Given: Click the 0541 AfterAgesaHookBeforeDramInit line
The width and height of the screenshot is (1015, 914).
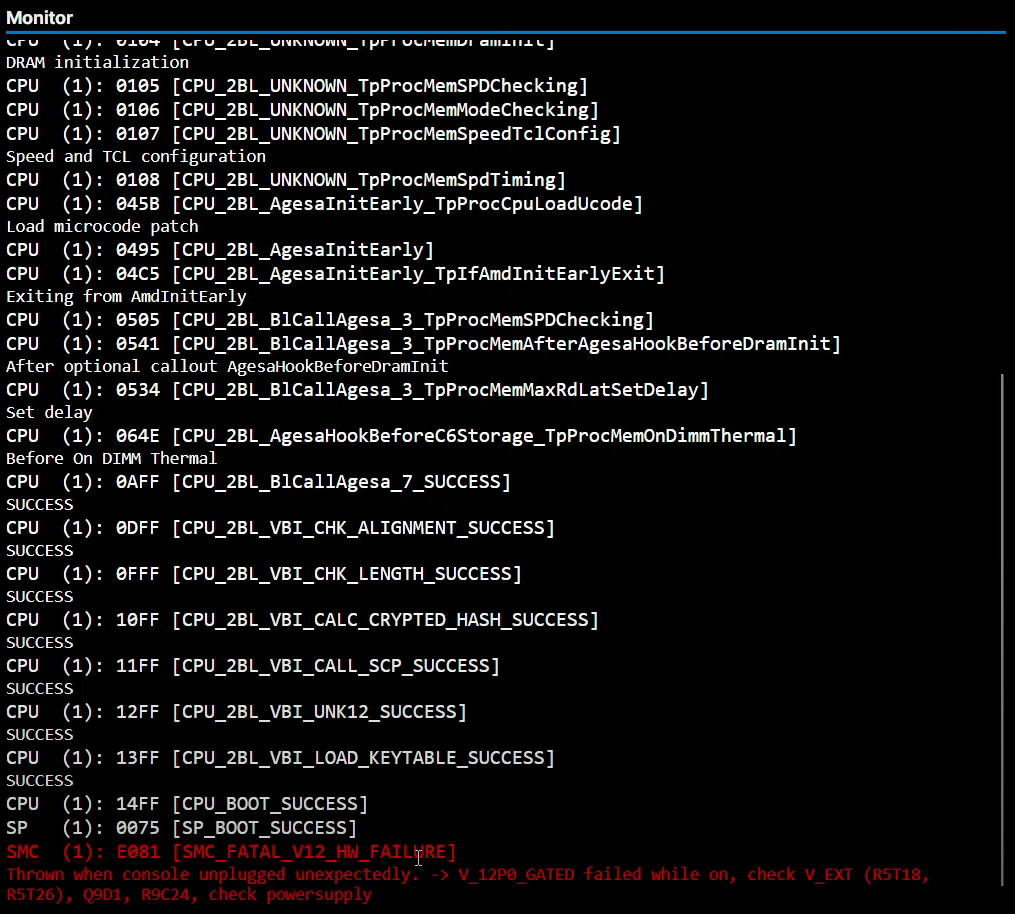Looking at the screenshot, I should point(423,344).
